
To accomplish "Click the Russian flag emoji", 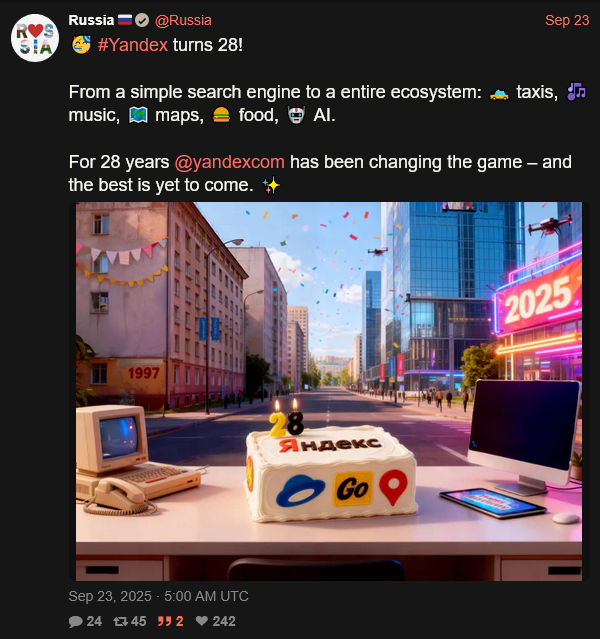I will click(x=125, y=20).
